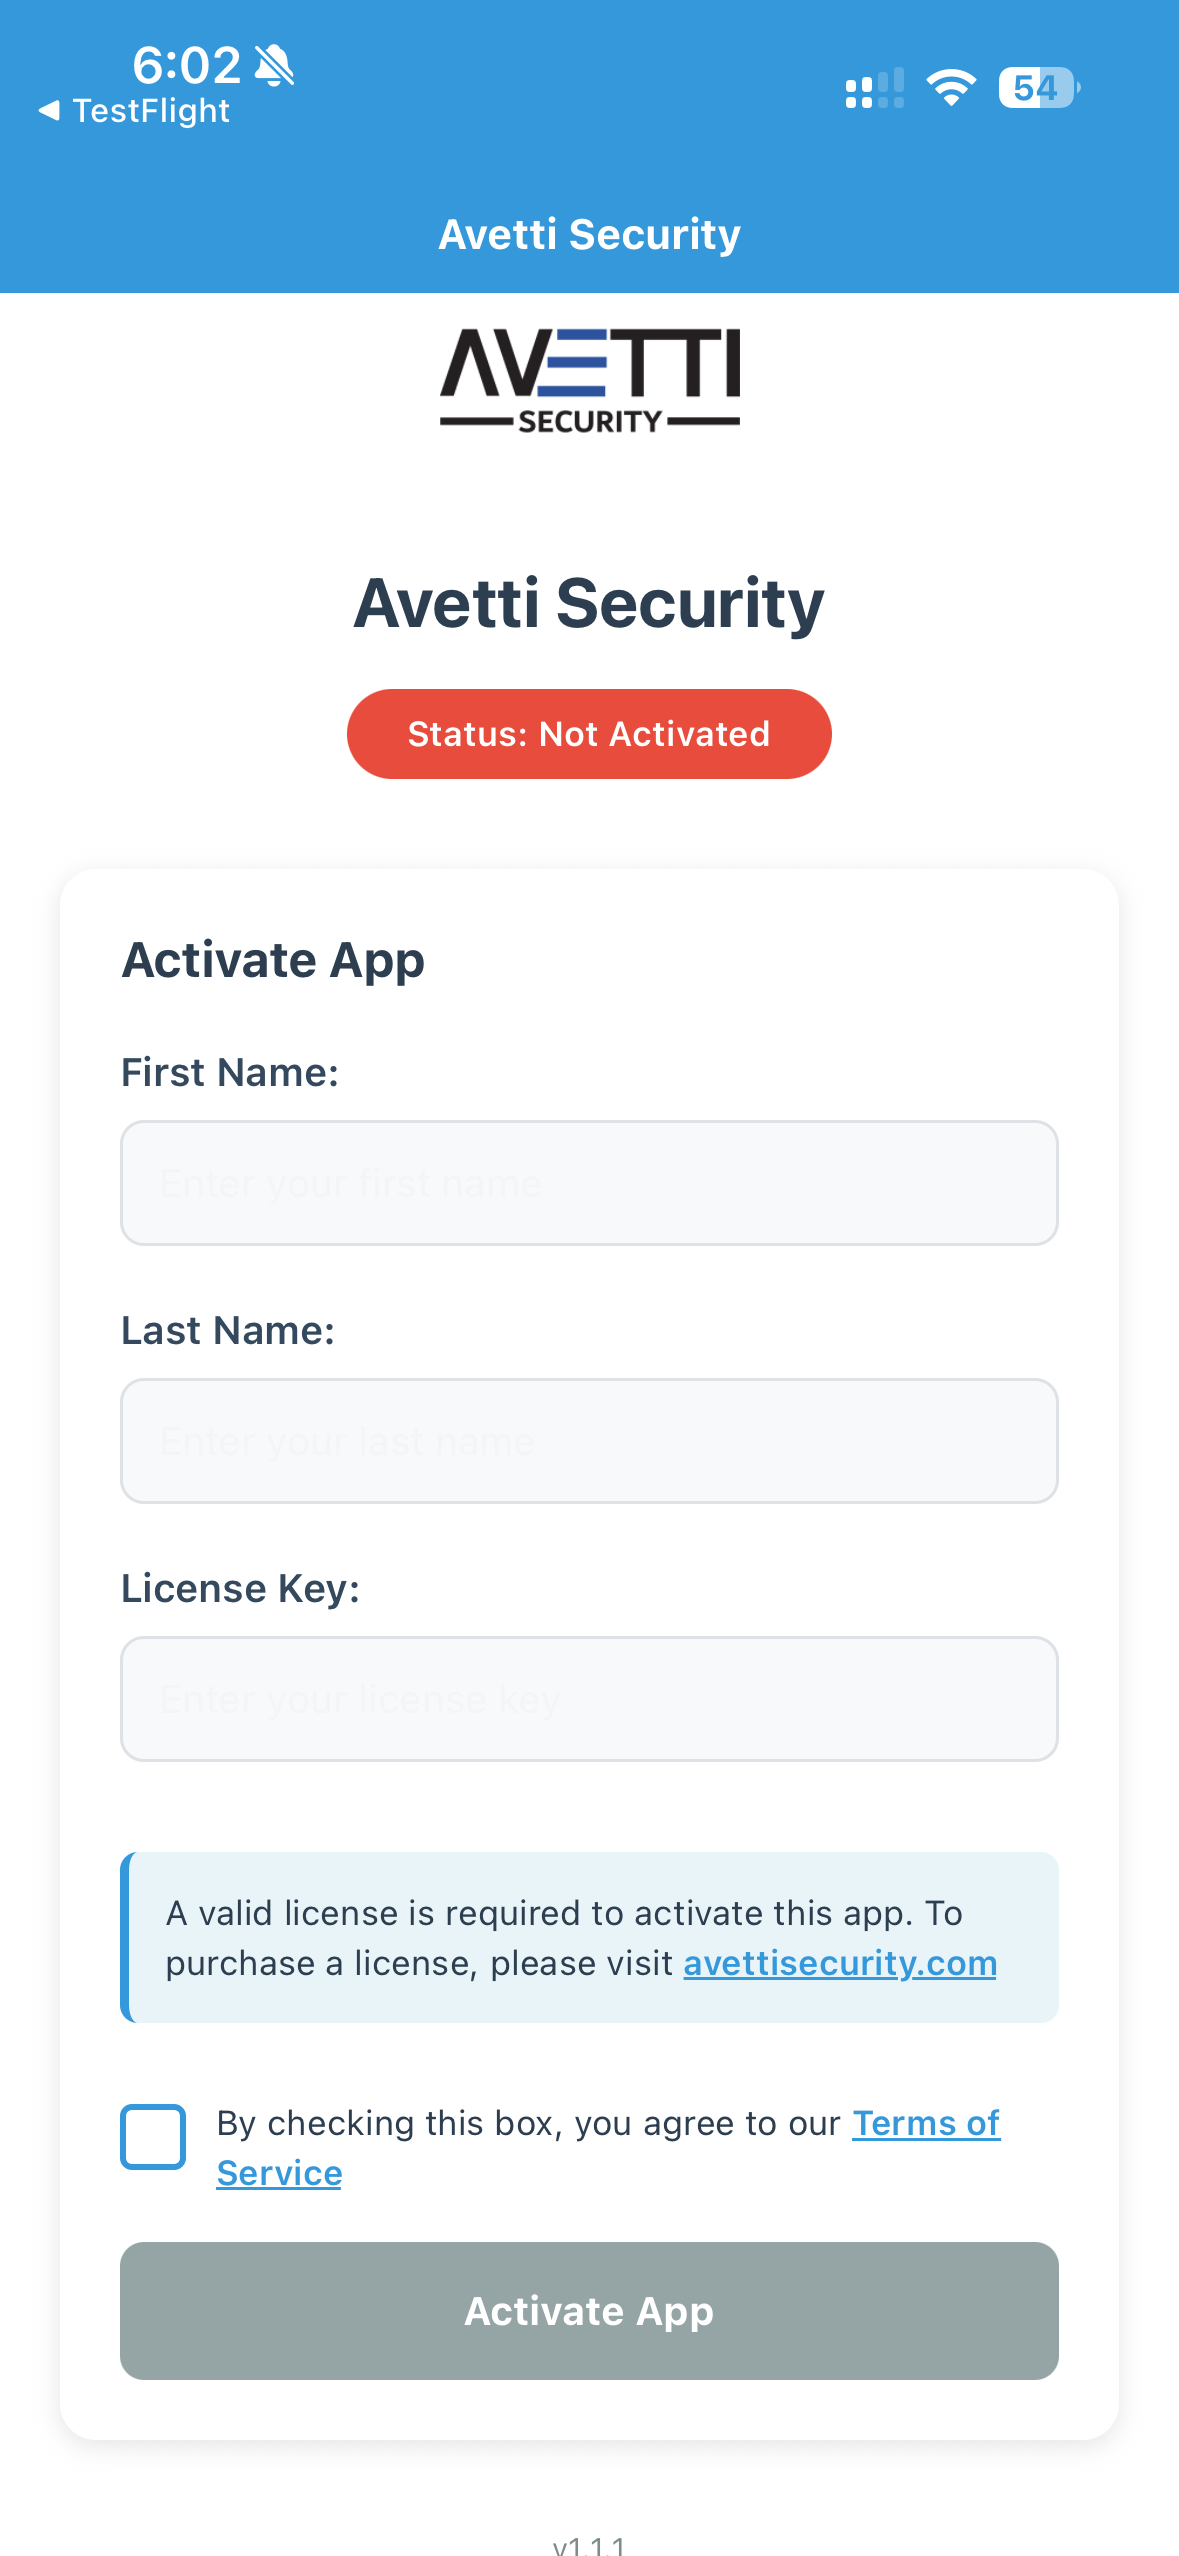Focus the First Name input field
The image size is (1179, 2556).
click(x=589, y=1183)
